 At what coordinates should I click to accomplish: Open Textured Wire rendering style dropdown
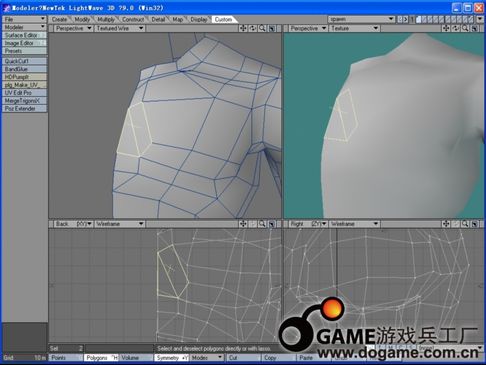tap(120, 28)
